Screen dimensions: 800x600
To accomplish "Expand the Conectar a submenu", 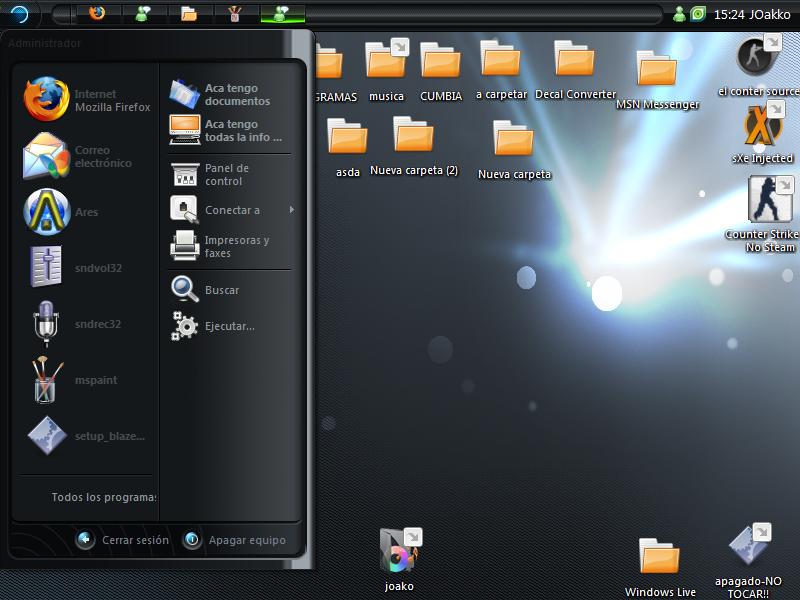I will tap(233, 210).
